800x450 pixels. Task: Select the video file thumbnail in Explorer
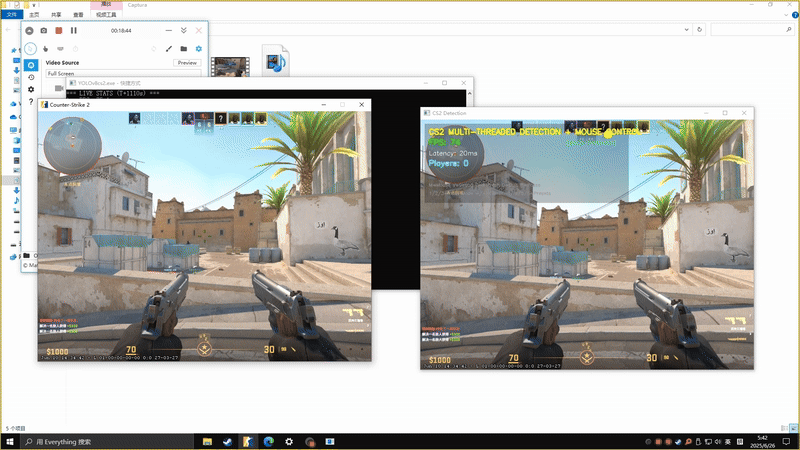click(230, 67)
